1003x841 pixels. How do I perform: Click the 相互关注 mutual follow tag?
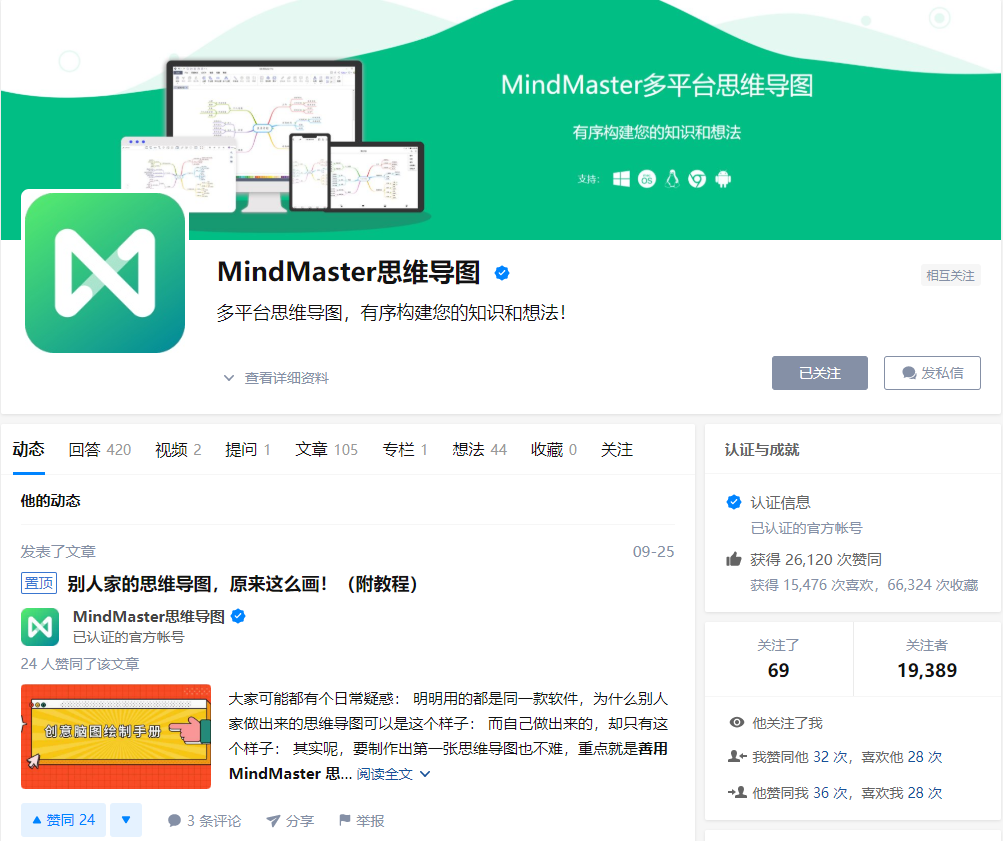click(951, 276)
